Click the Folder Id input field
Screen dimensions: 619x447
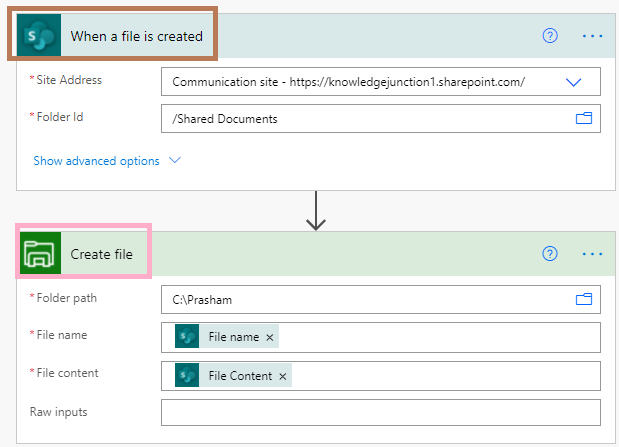coord(381,118)
